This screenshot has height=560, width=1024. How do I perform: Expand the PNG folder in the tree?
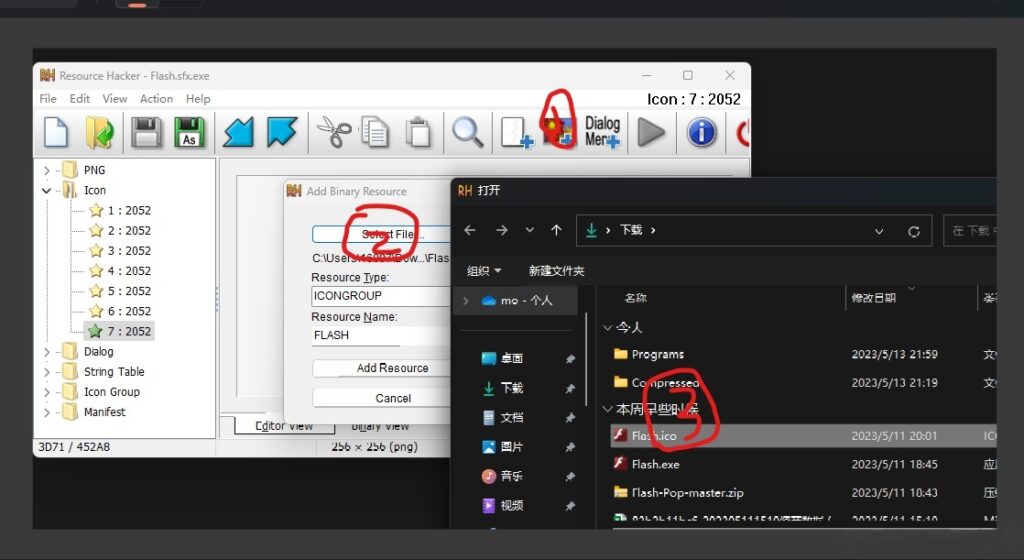(46, 170)
